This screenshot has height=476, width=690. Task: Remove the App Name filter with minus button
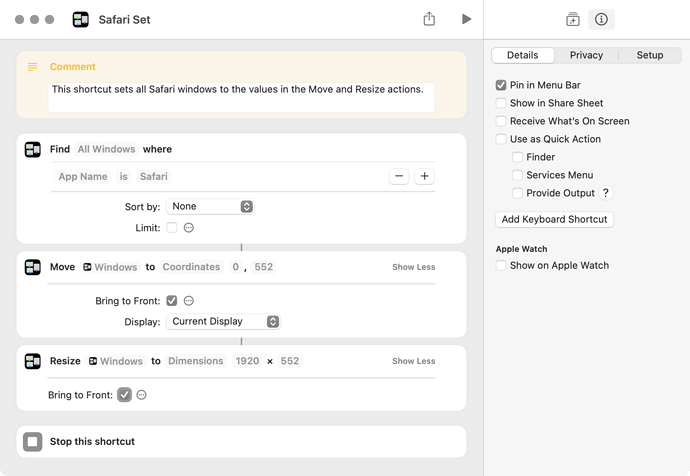399,176
